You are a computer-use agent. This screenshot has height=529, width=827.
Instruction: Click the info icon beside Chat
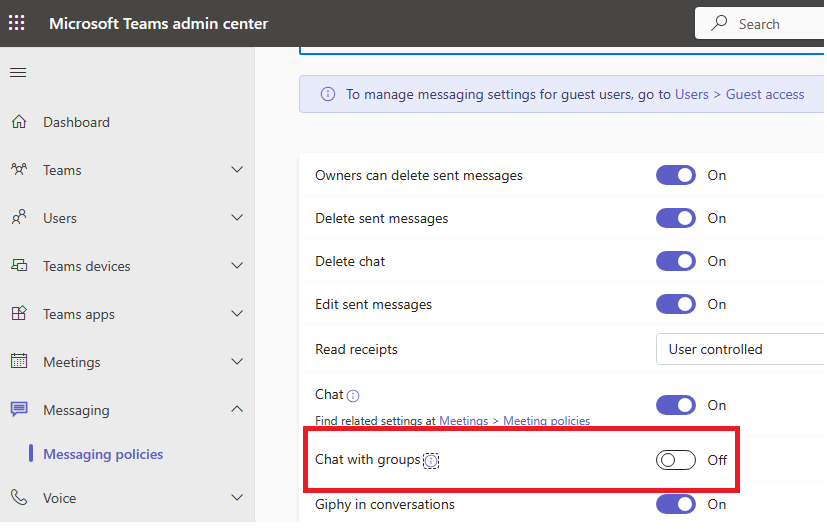353,396
